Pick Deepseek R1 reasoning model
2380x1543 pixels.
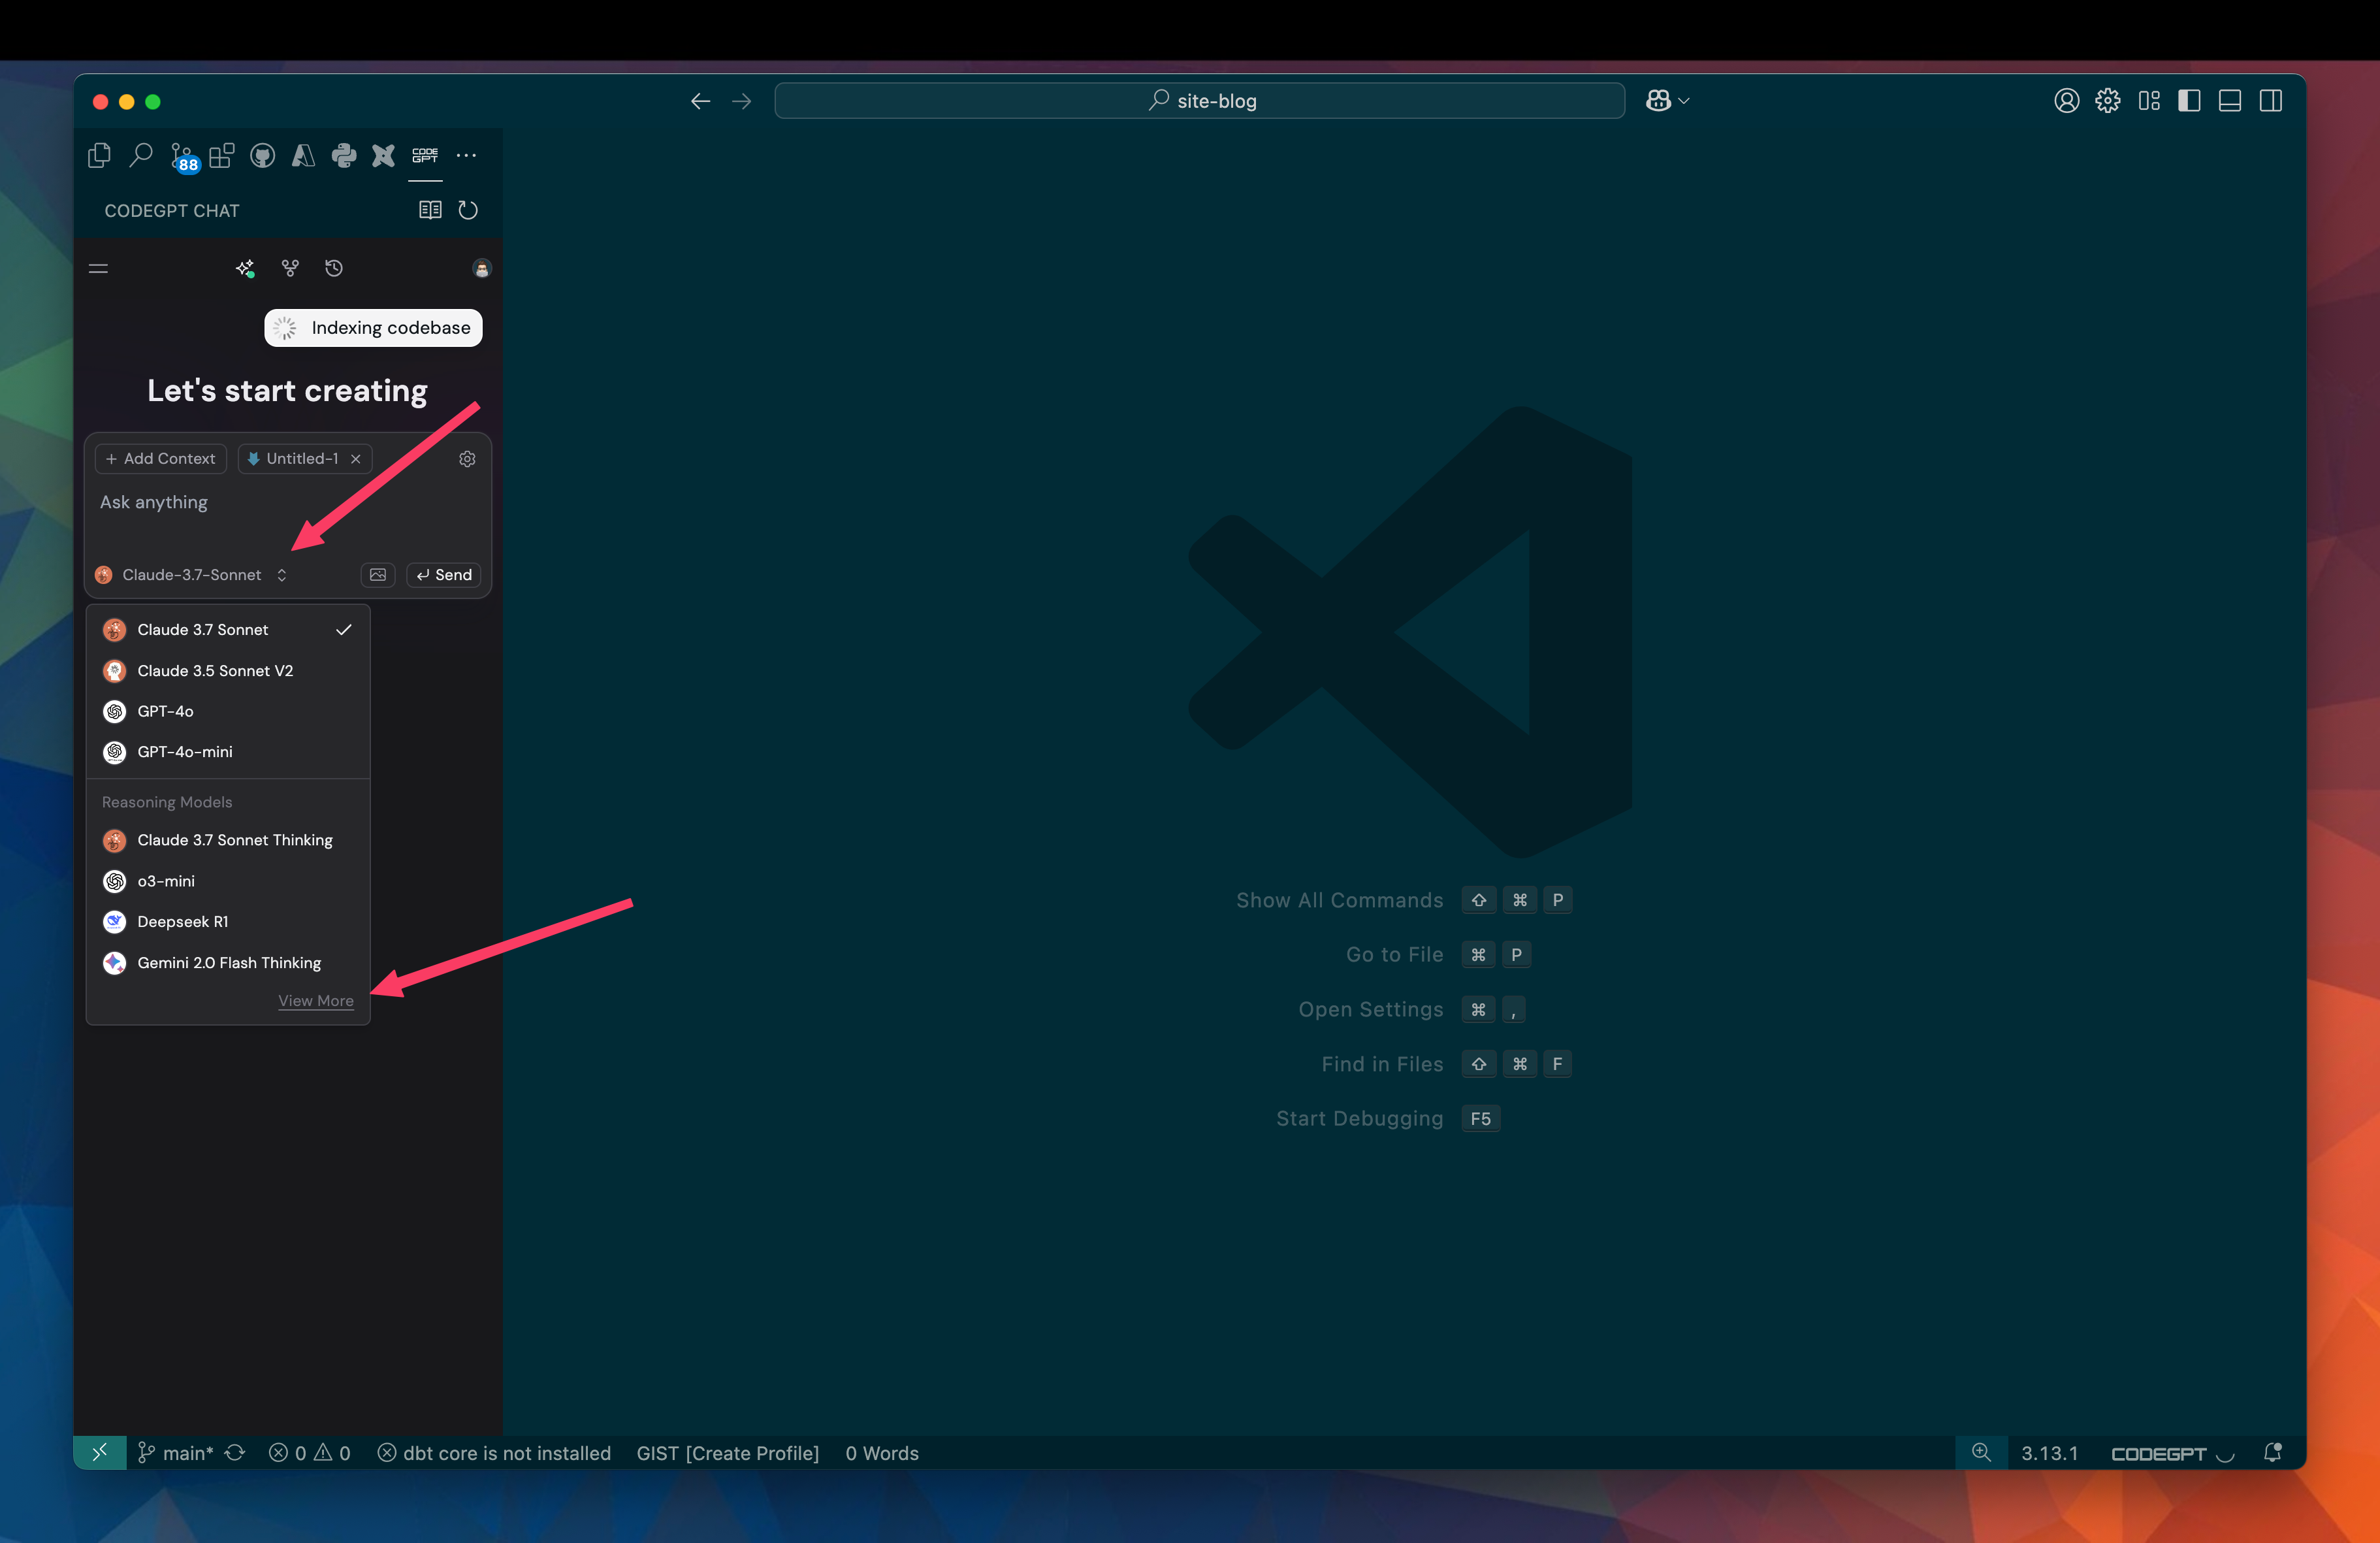pyautogui.click(x=228, y=922)
